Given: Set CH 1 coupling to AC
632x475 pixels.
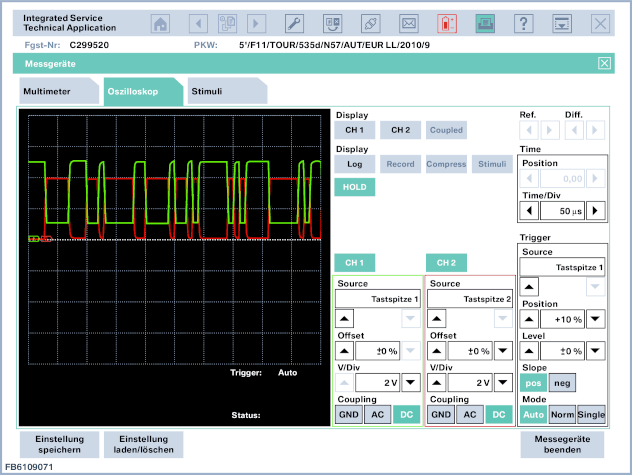Looking at the screenshot, I should click(378, 415).
